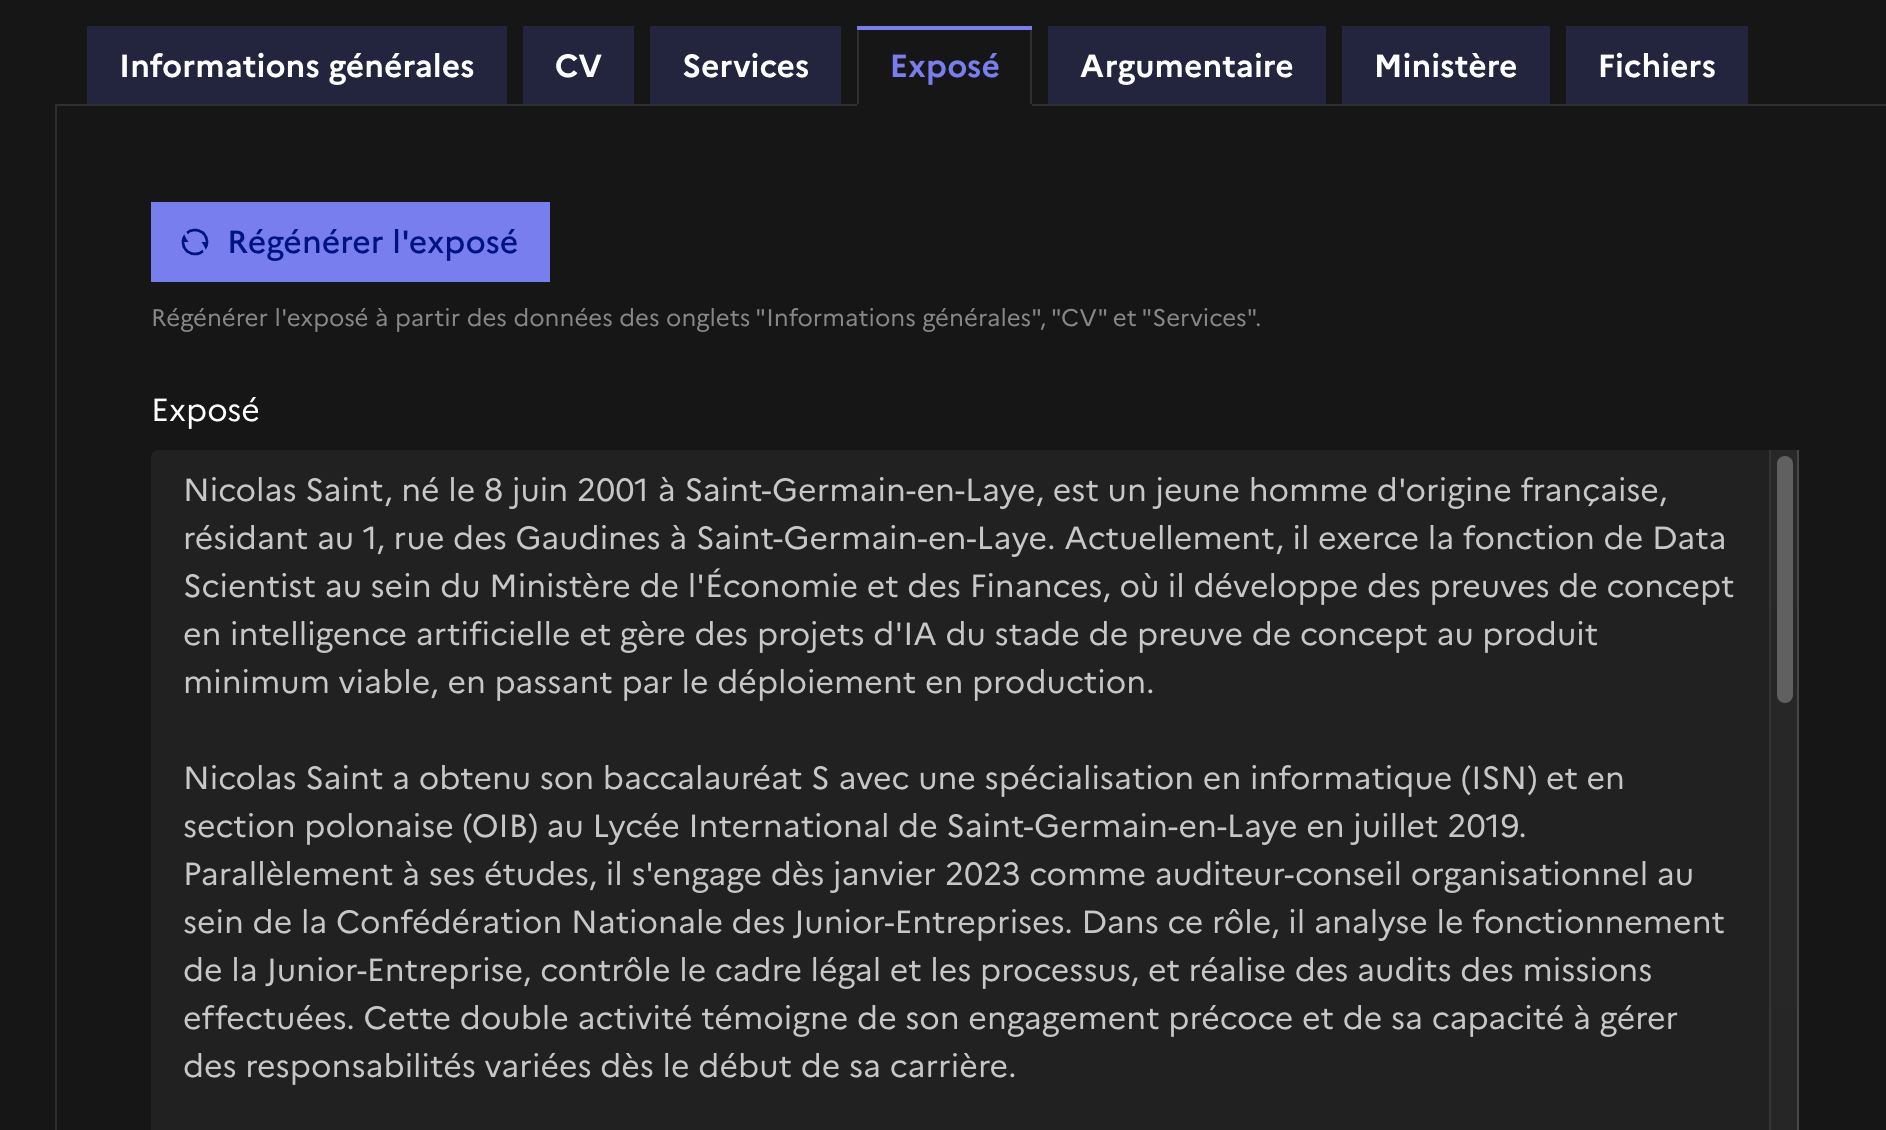
Task: Open the Argumentaire tab
Action: click(1186, 66)
